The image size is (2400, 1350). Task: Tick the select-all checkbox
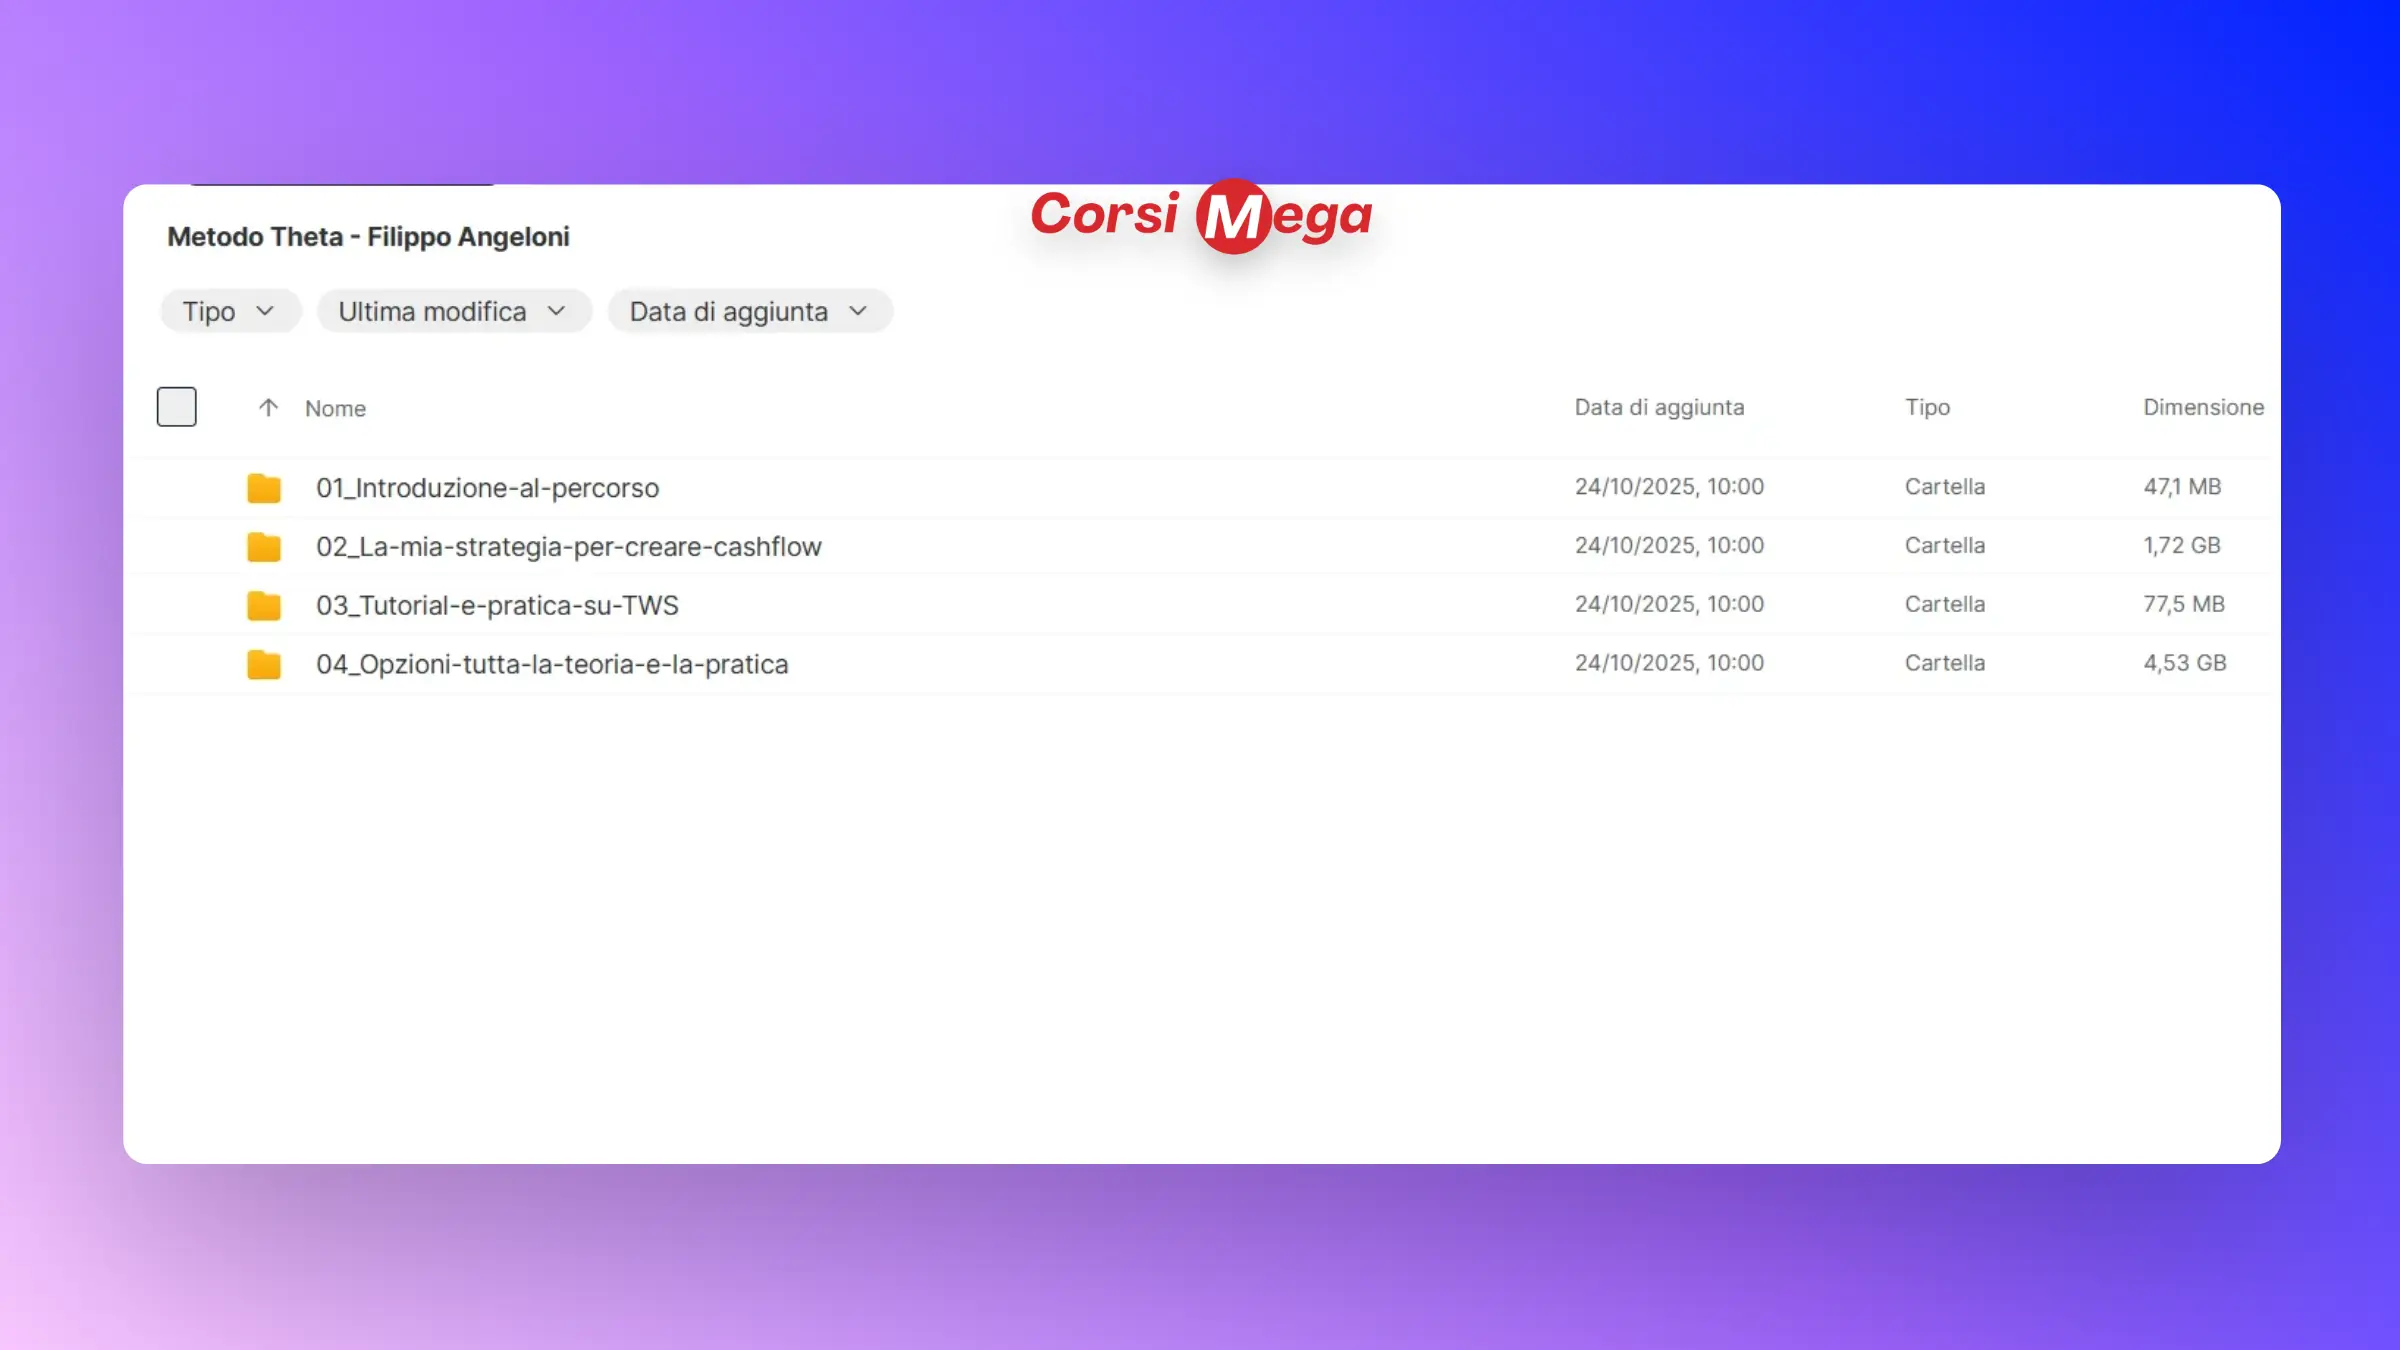coord(177,407)
